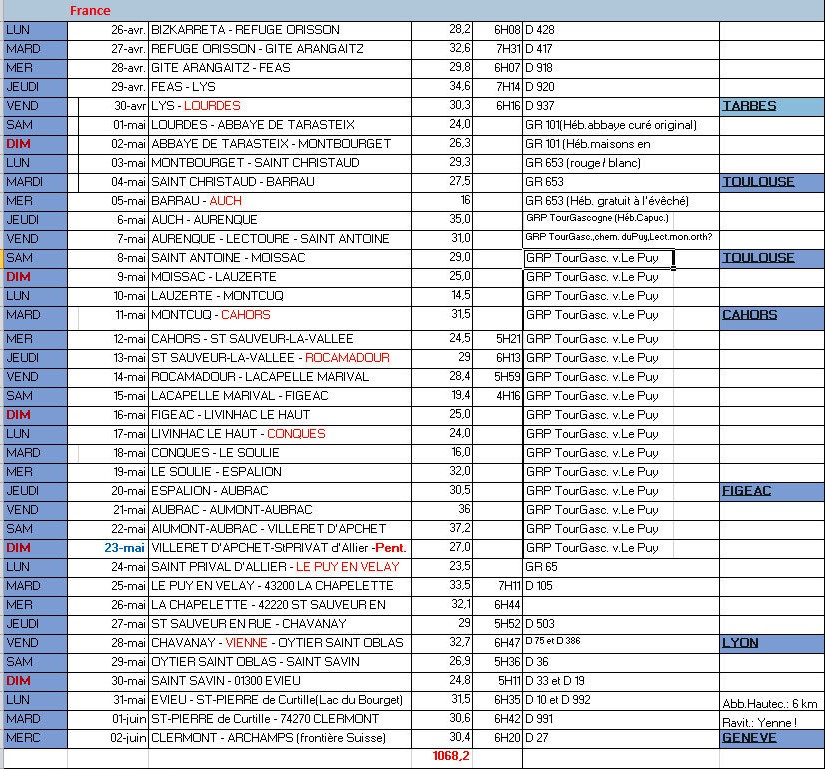Open the GENEVE link

pos(749,738)
